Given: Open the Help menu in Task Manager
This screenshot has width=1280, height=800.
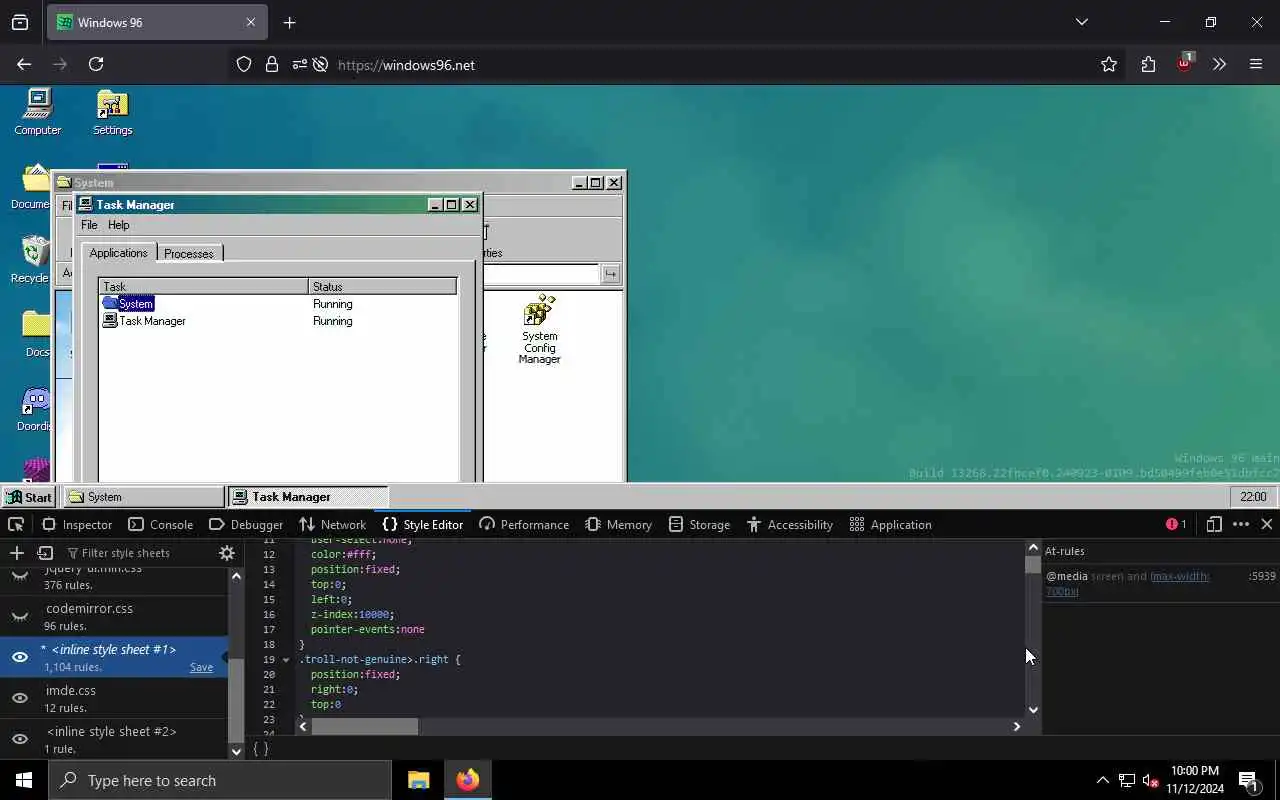Looking at the screenshot, I should (x=119, y=225).
